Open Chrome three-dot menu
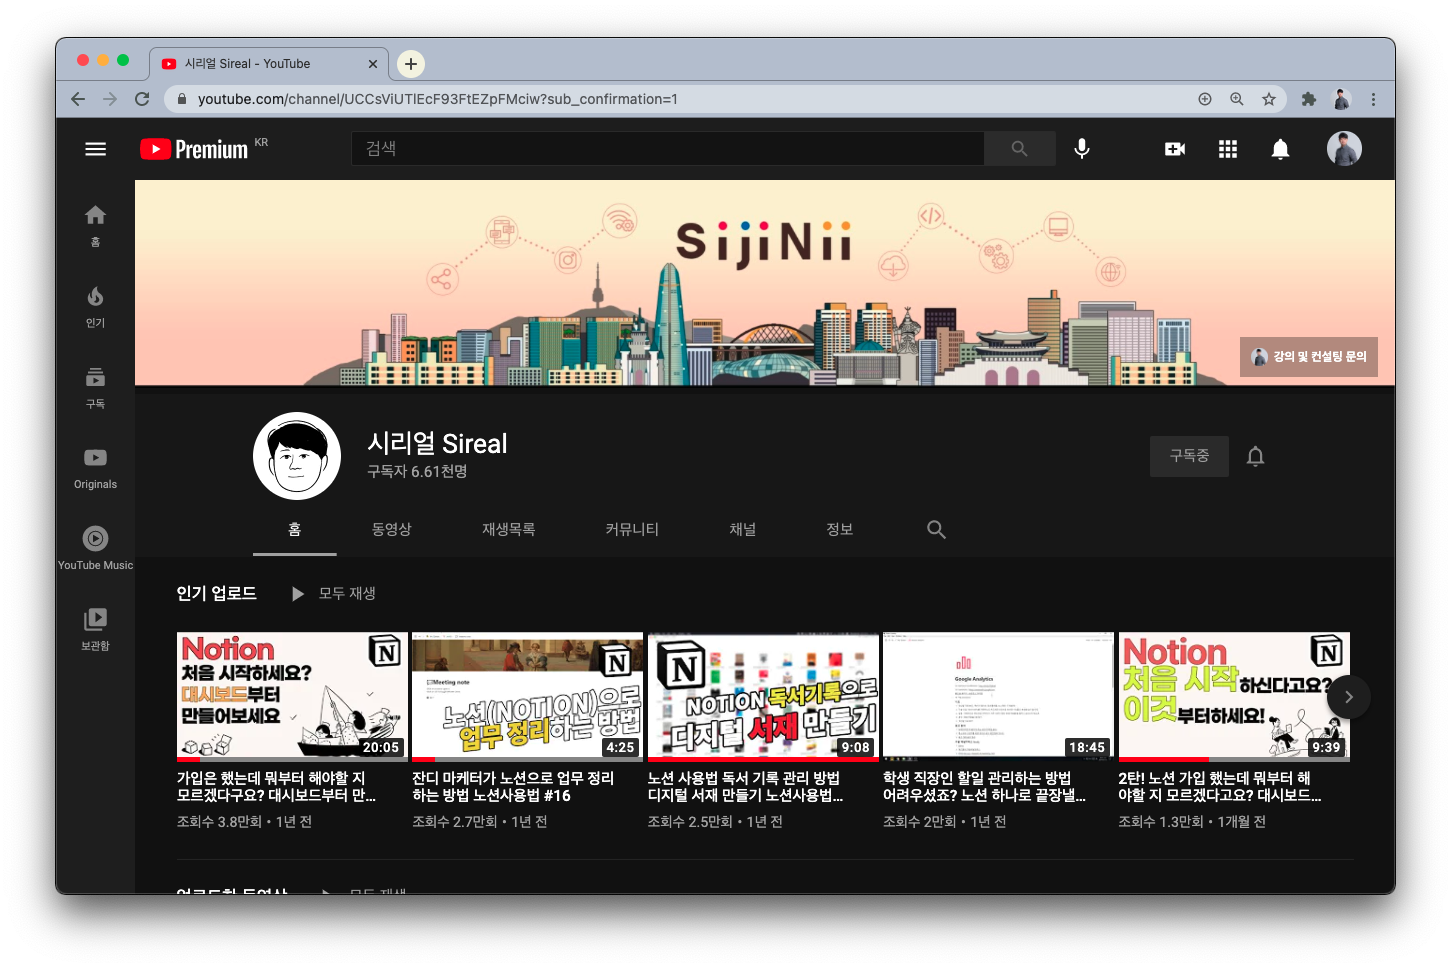 (x=1373, y=99)
